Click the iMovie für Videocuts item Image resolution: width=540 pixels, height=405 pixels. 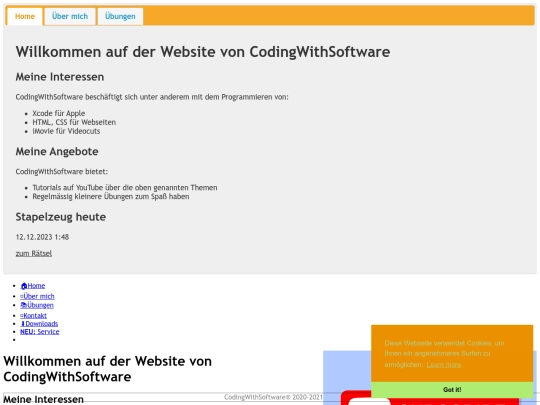point(66,131)
